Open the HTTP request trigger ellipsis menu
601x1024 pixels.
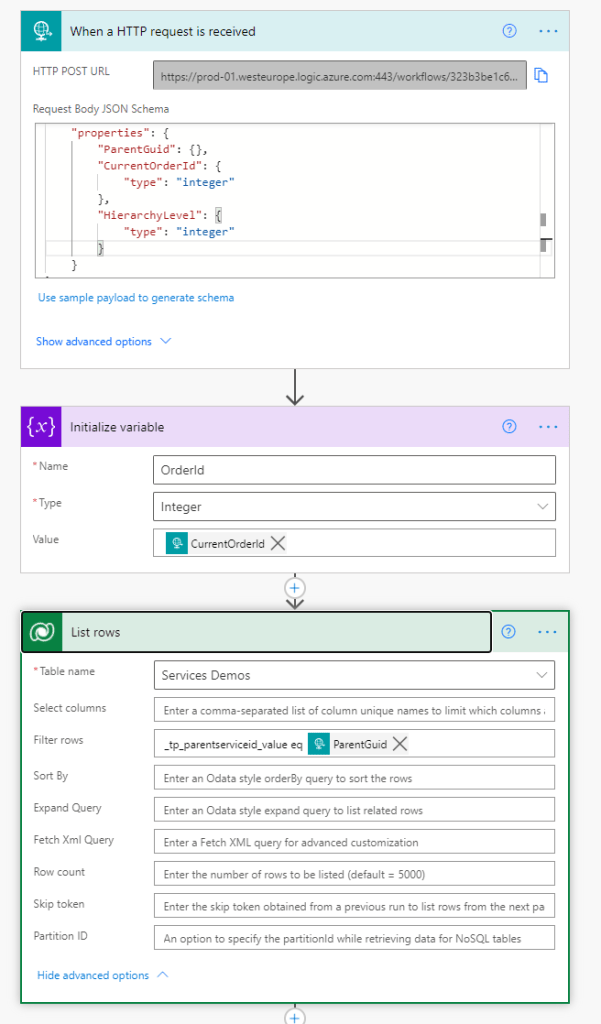click(x=547, y=31)
